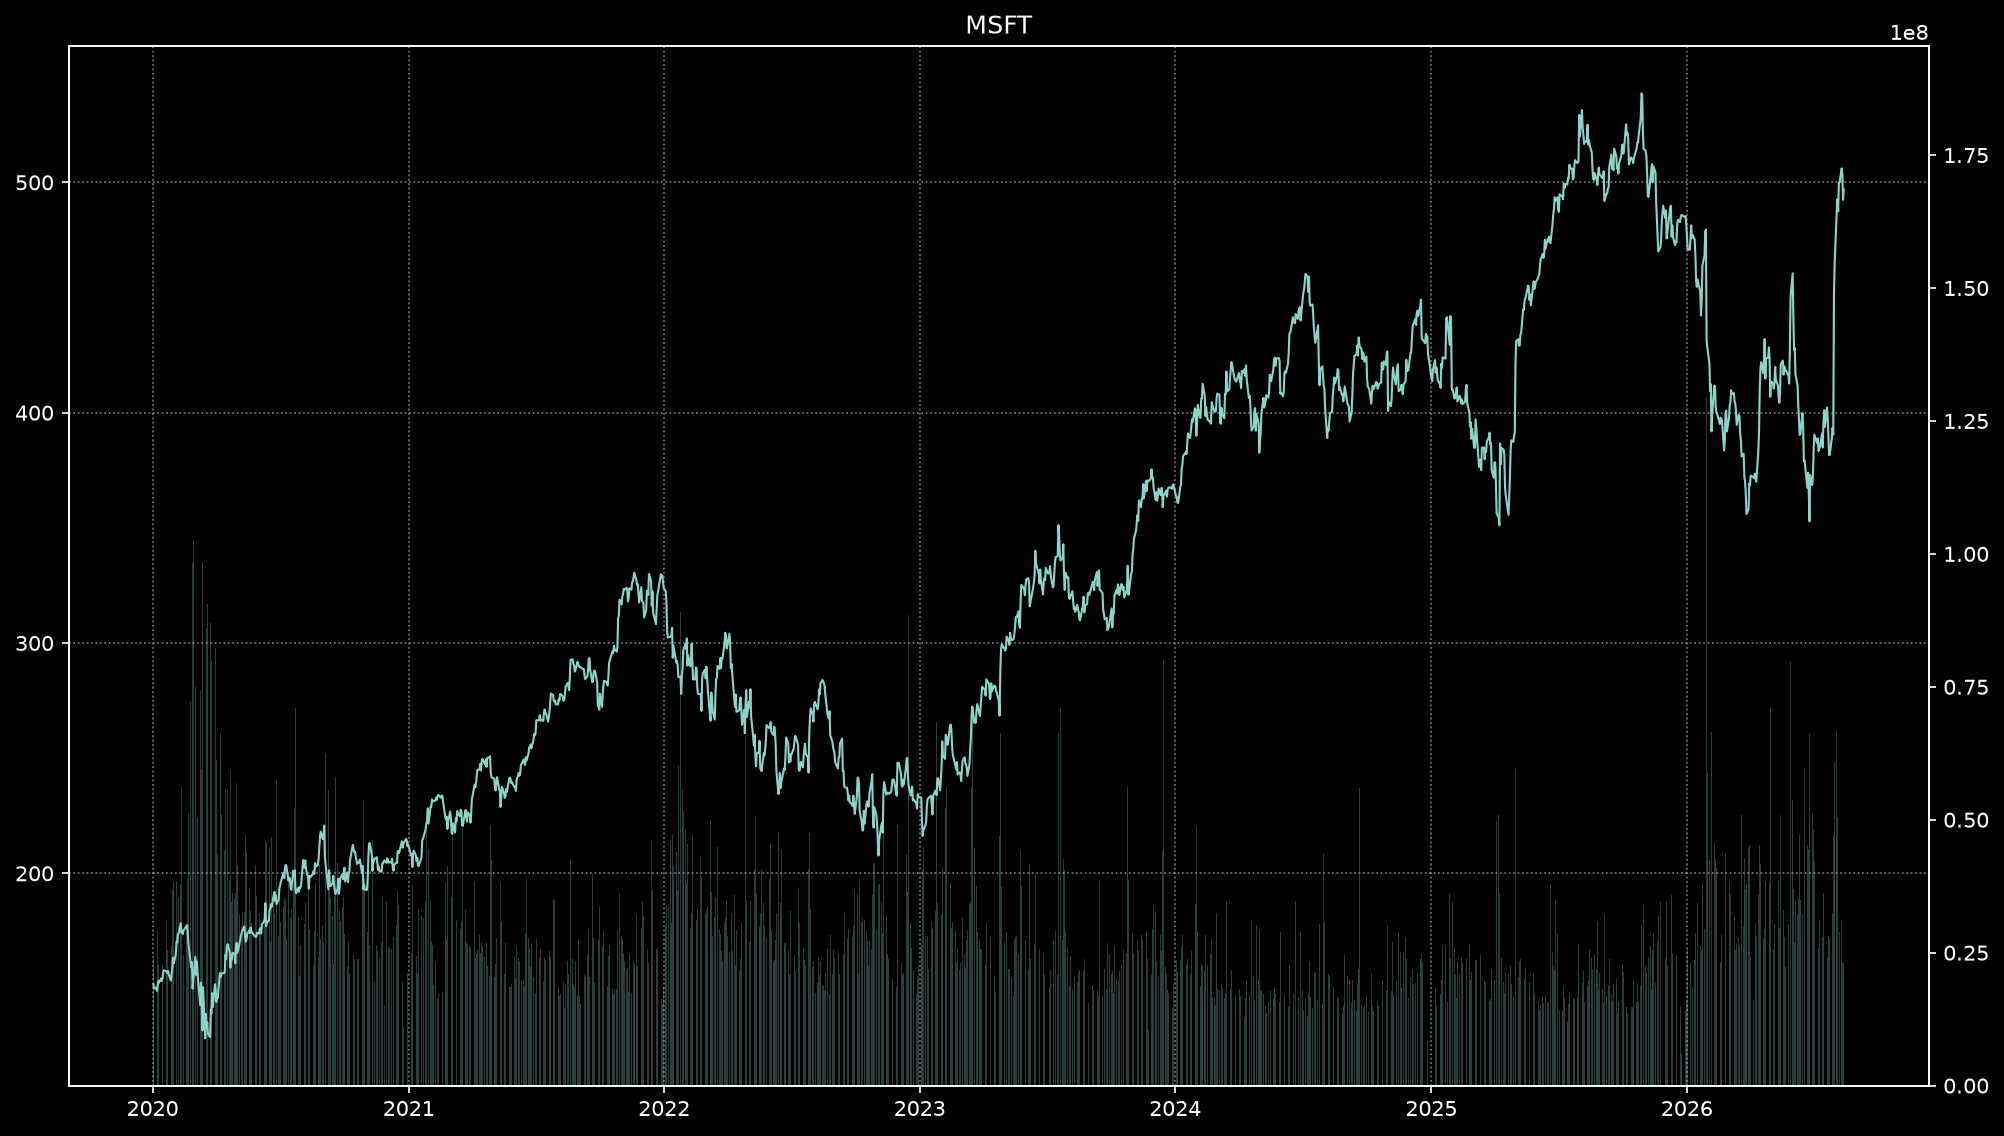Select the 2026 year label on the x-axis
This screenshot has height=1136, width=2004.
(x=1686, y=1108)
